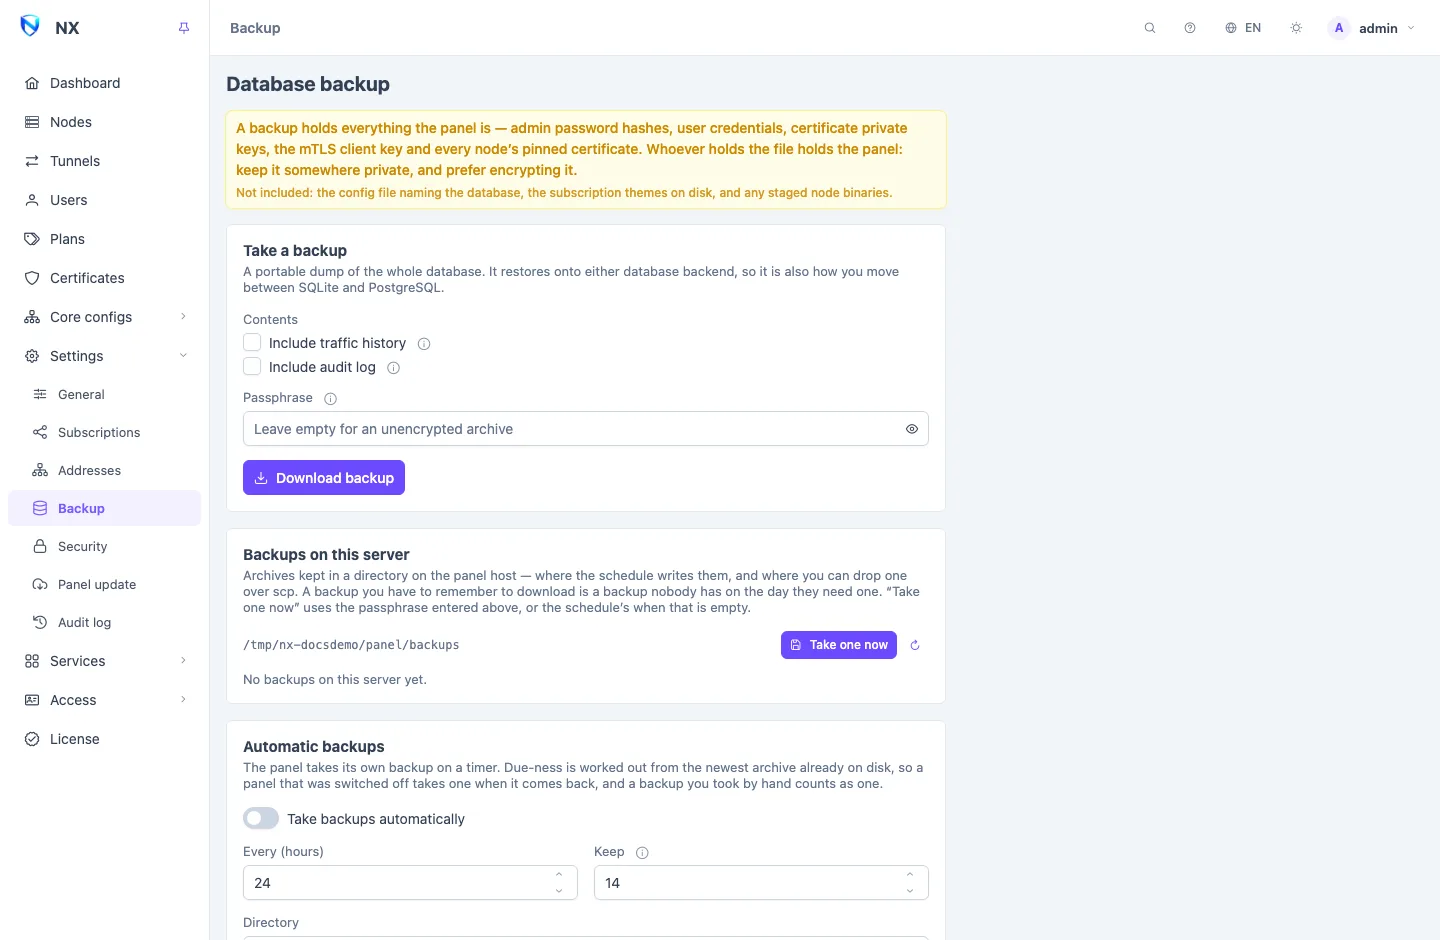This screenshot has height=940, width=1440.
Task: Open the Certificates page
Action: point(104,278)
